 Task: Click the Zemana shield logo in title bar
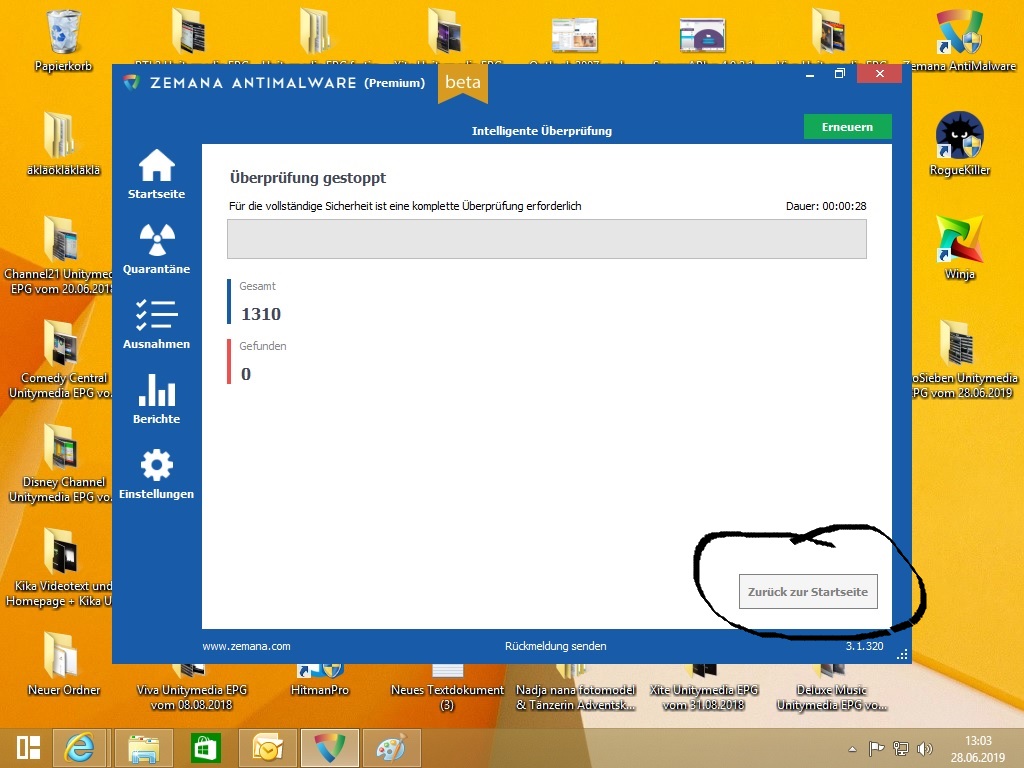click(131, 82)
